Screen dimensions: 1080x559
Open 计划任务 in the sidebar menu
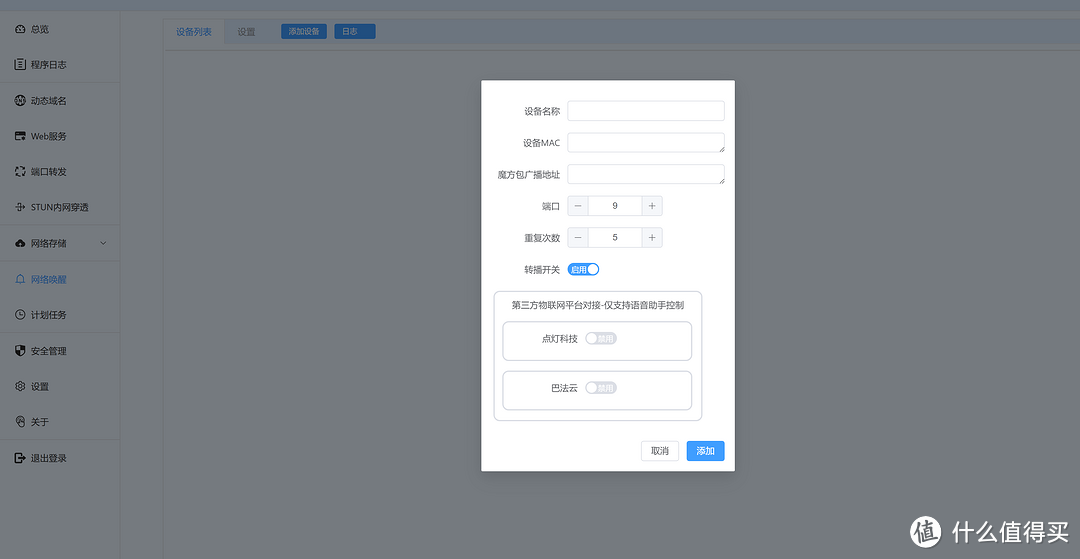click(59, 315)
